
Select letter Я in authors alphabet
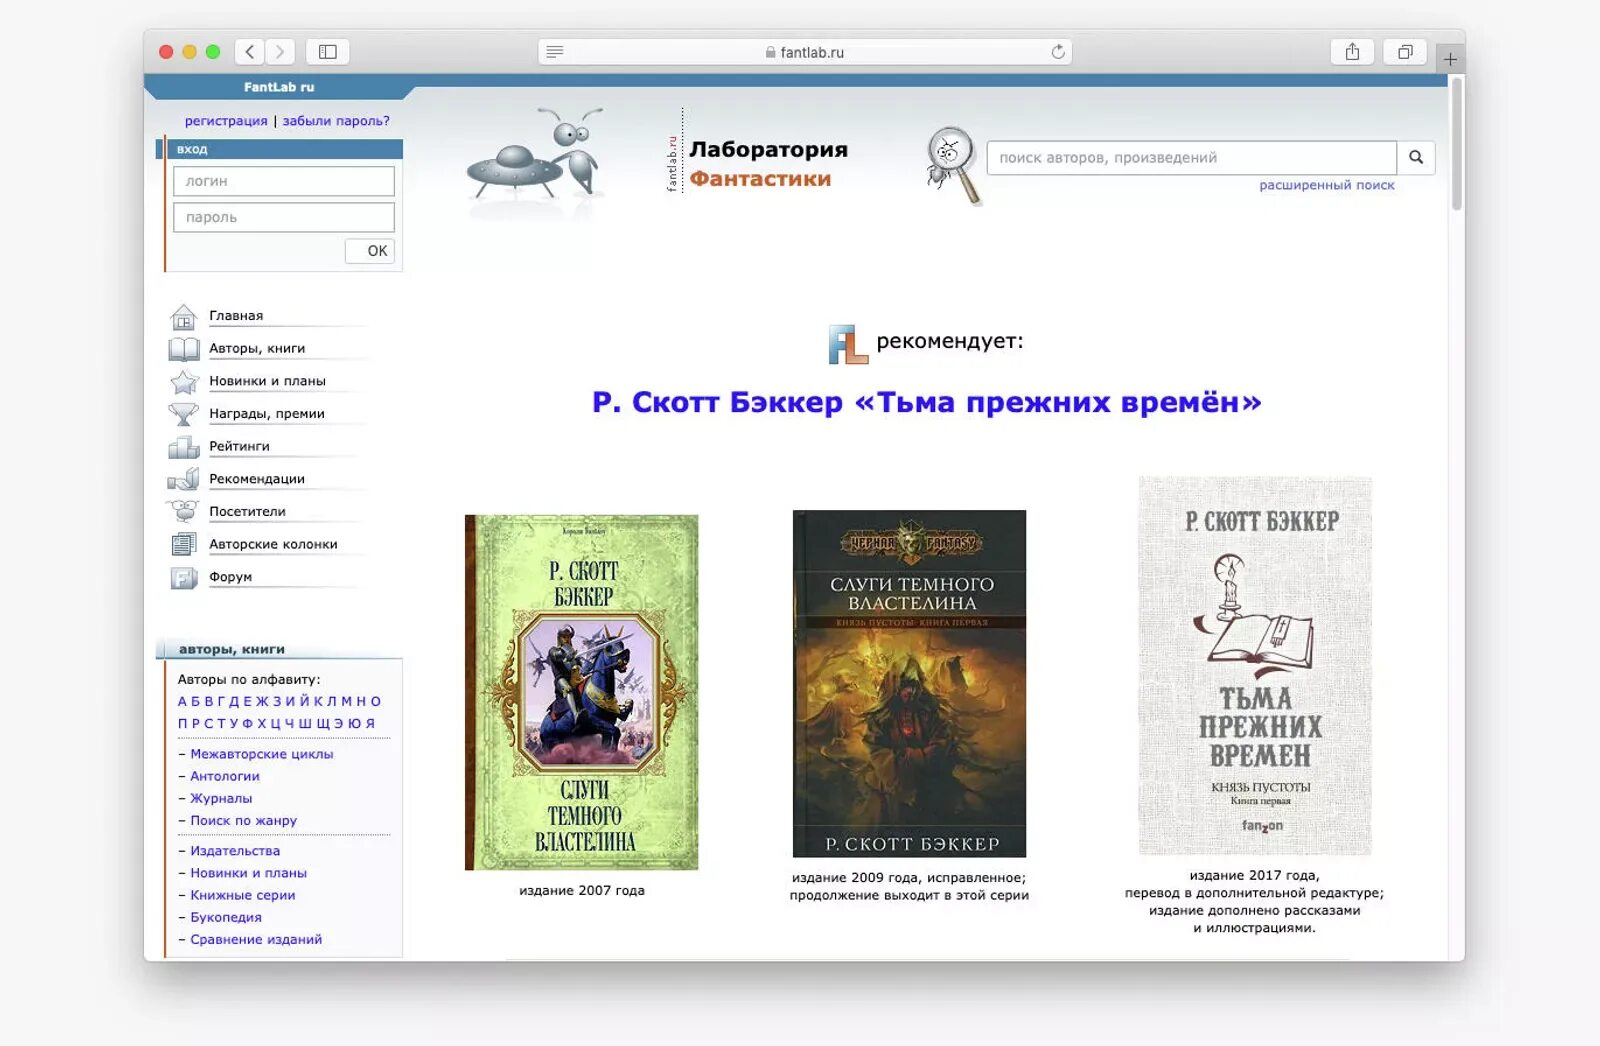click(370, 724)
